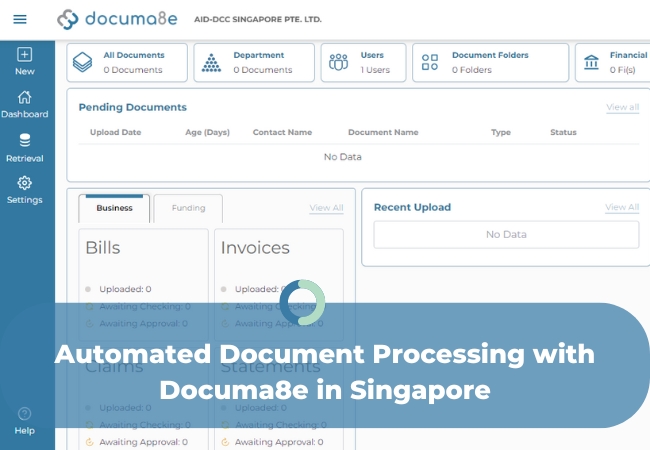Click the Contact Name column header
650x450 pixels.
[x=282, y=132]
